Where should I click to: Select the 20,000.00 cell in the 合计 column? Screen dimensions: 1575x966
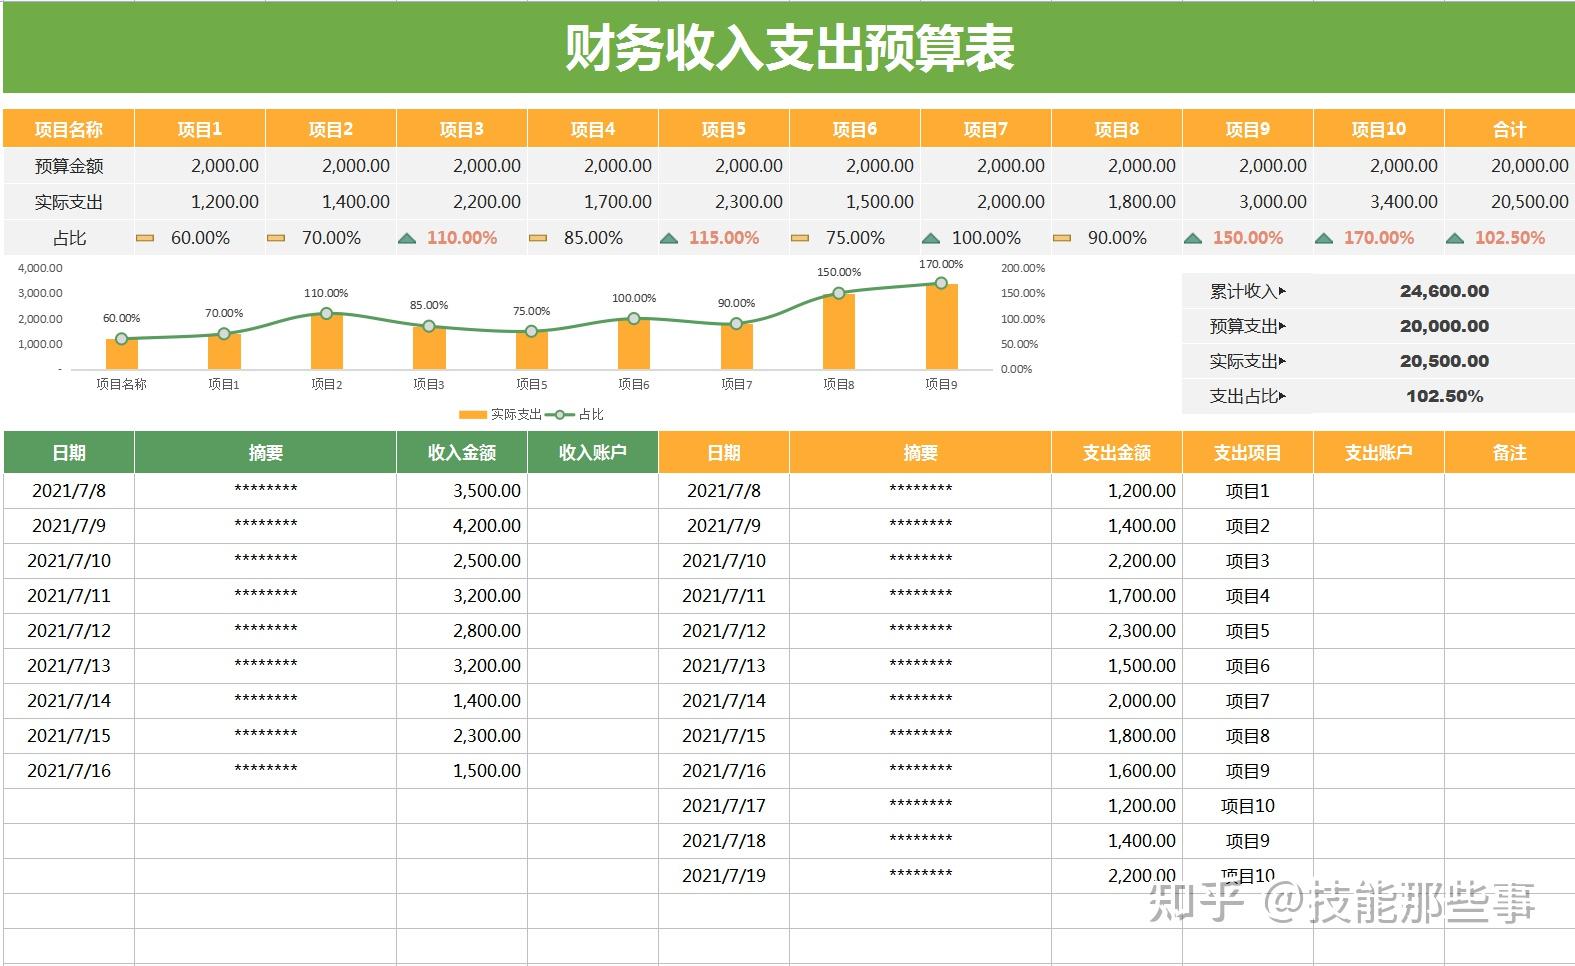pyautogui.click(x=1510, y=166)
